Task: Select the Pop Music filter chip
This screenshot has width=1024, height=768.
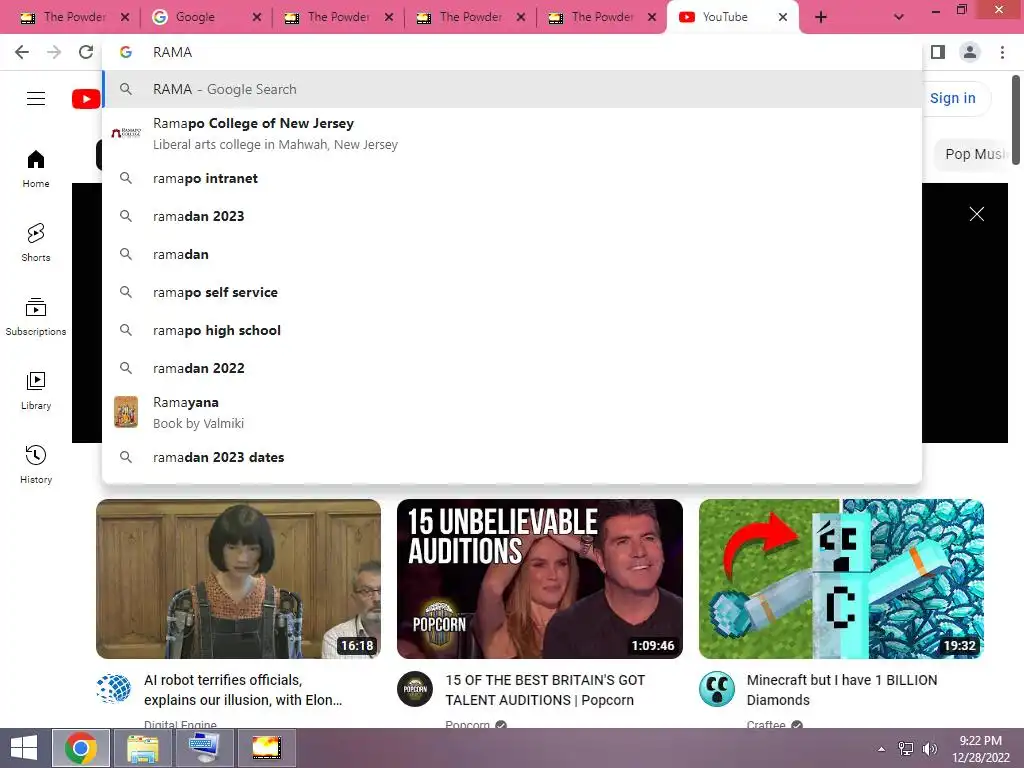Action: pyautogui.click(x=974, y=154)
